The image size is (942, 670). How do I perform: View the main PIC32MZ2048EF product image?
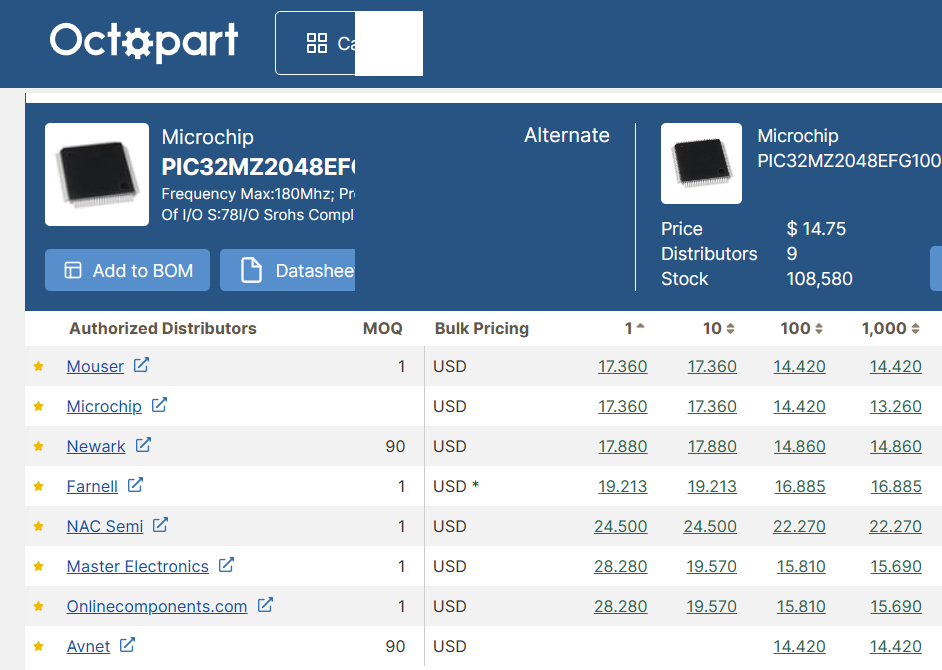(97, 174)
